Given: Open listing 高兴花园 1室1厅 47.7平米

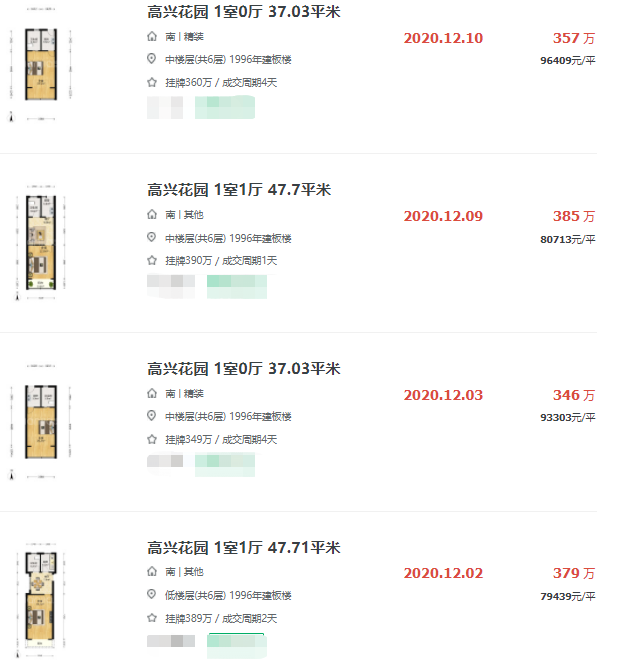Looking at the screenshot, I should (x=239, y=189).
